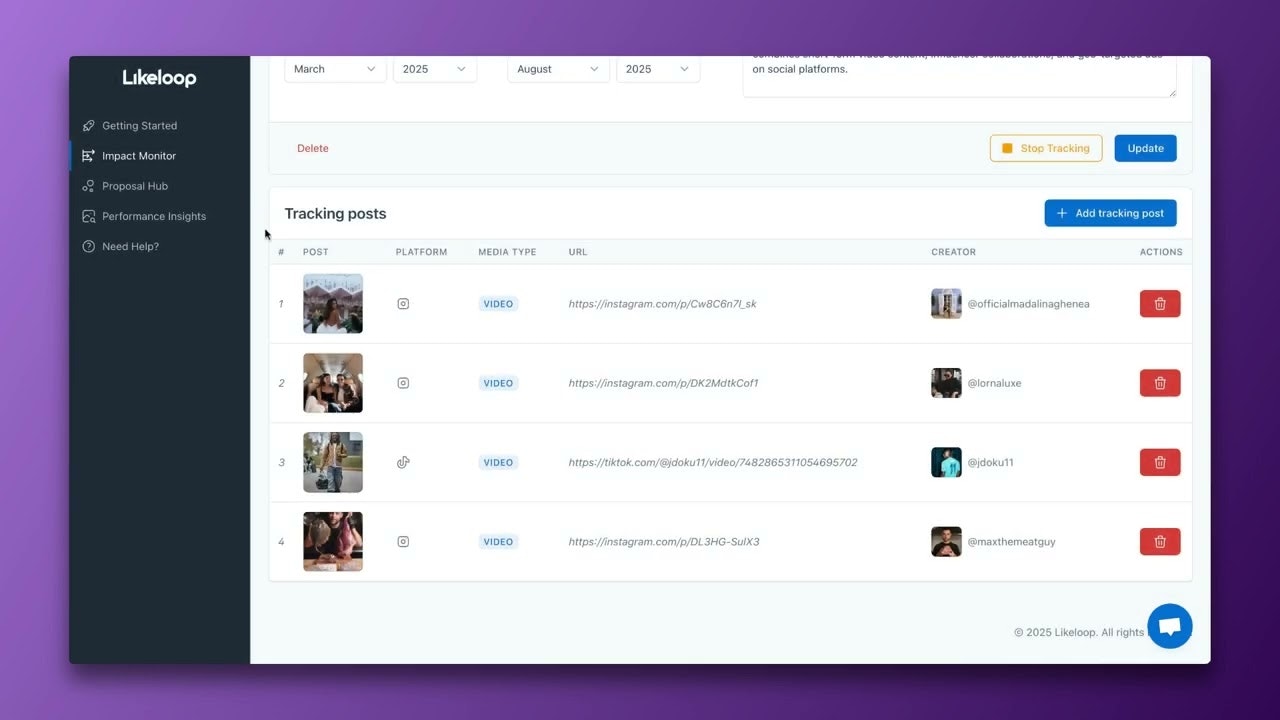Screen dimensions: 1280x720
Task: Click the red Delete link
Action: 313,148
